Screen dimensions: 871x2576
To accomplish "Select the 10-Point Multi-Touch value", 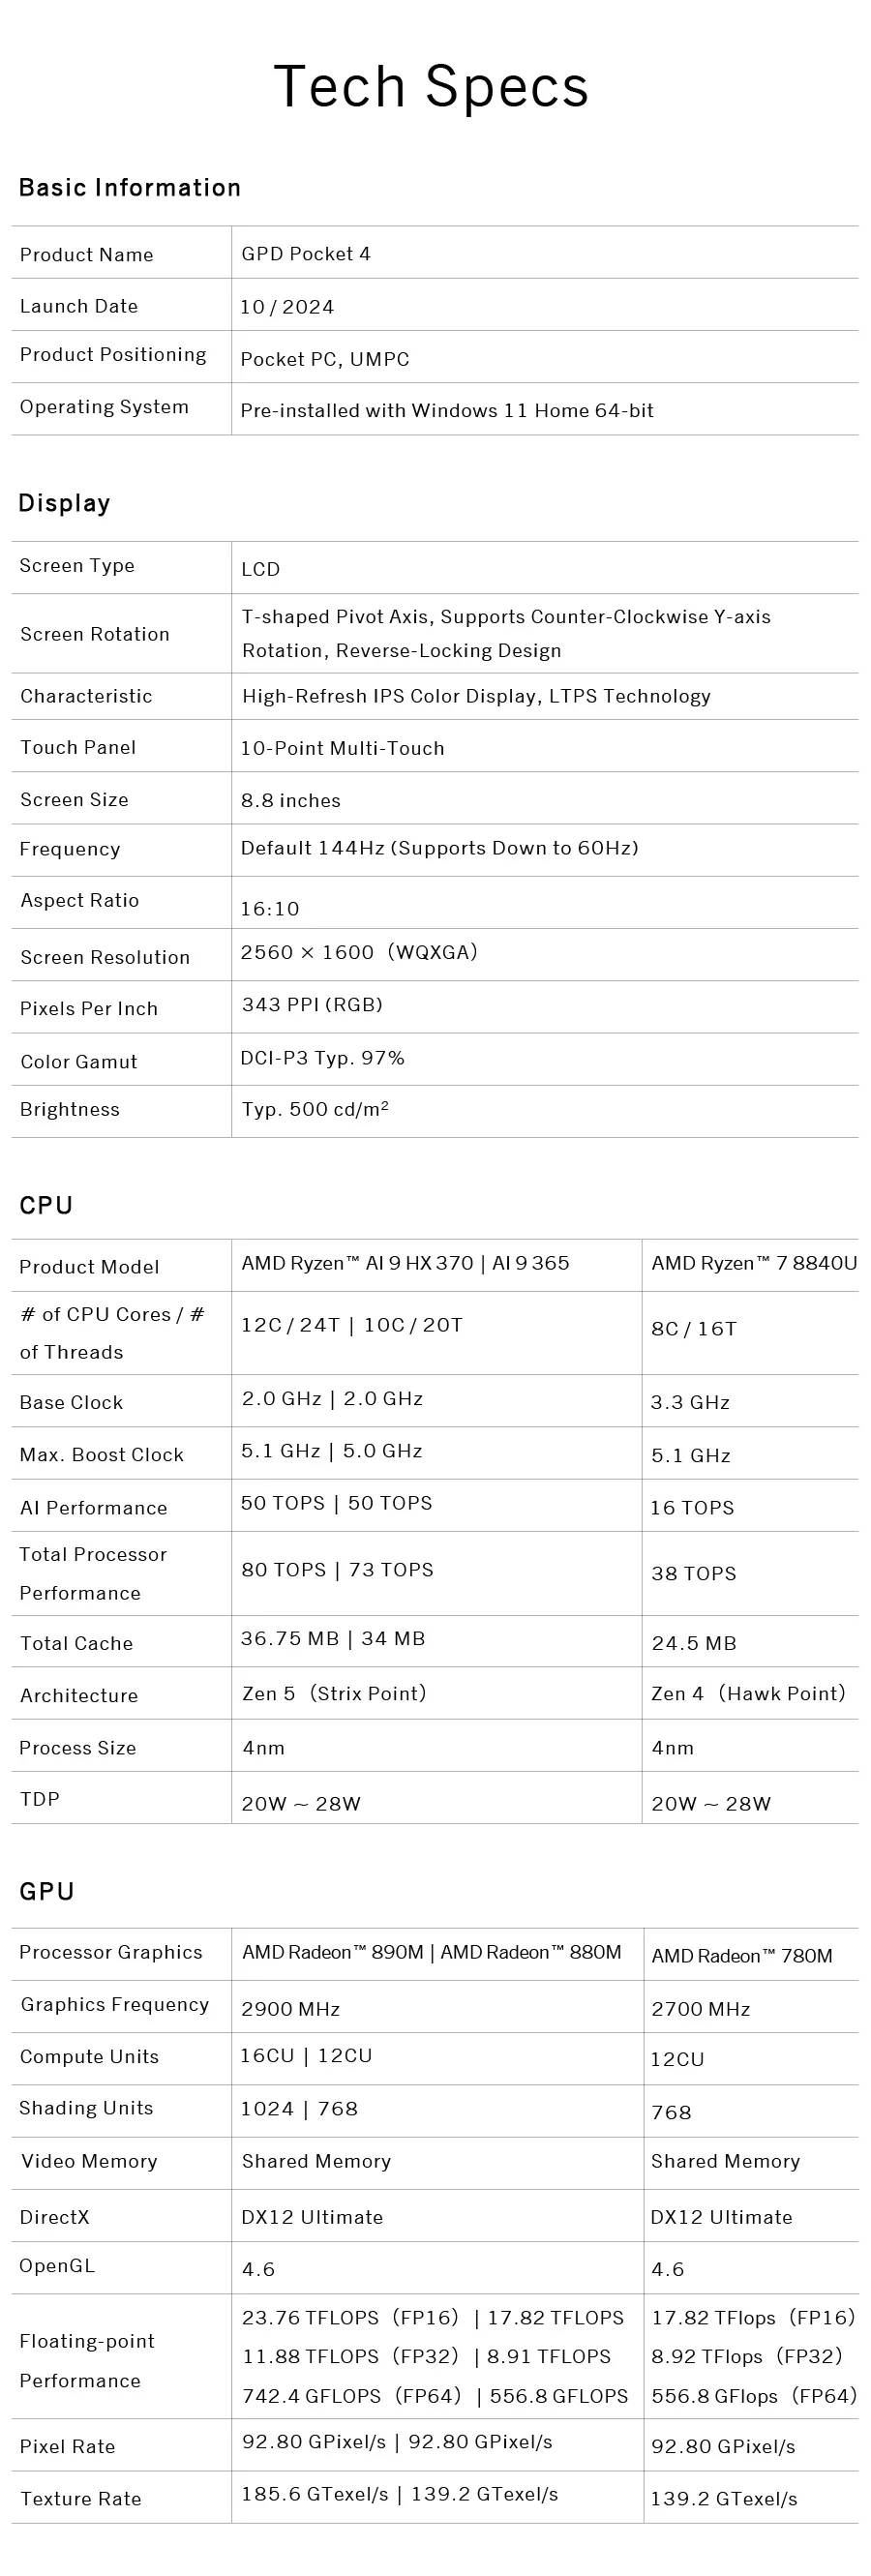I will coord(342,748).
